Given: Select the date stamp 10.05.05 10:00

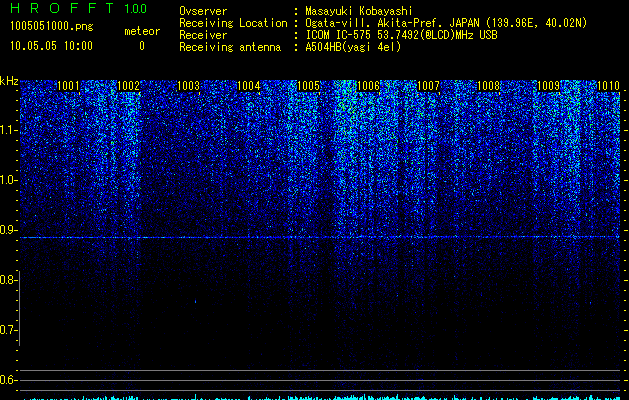Looking at the screenshot, I should (x=51, y=46).
